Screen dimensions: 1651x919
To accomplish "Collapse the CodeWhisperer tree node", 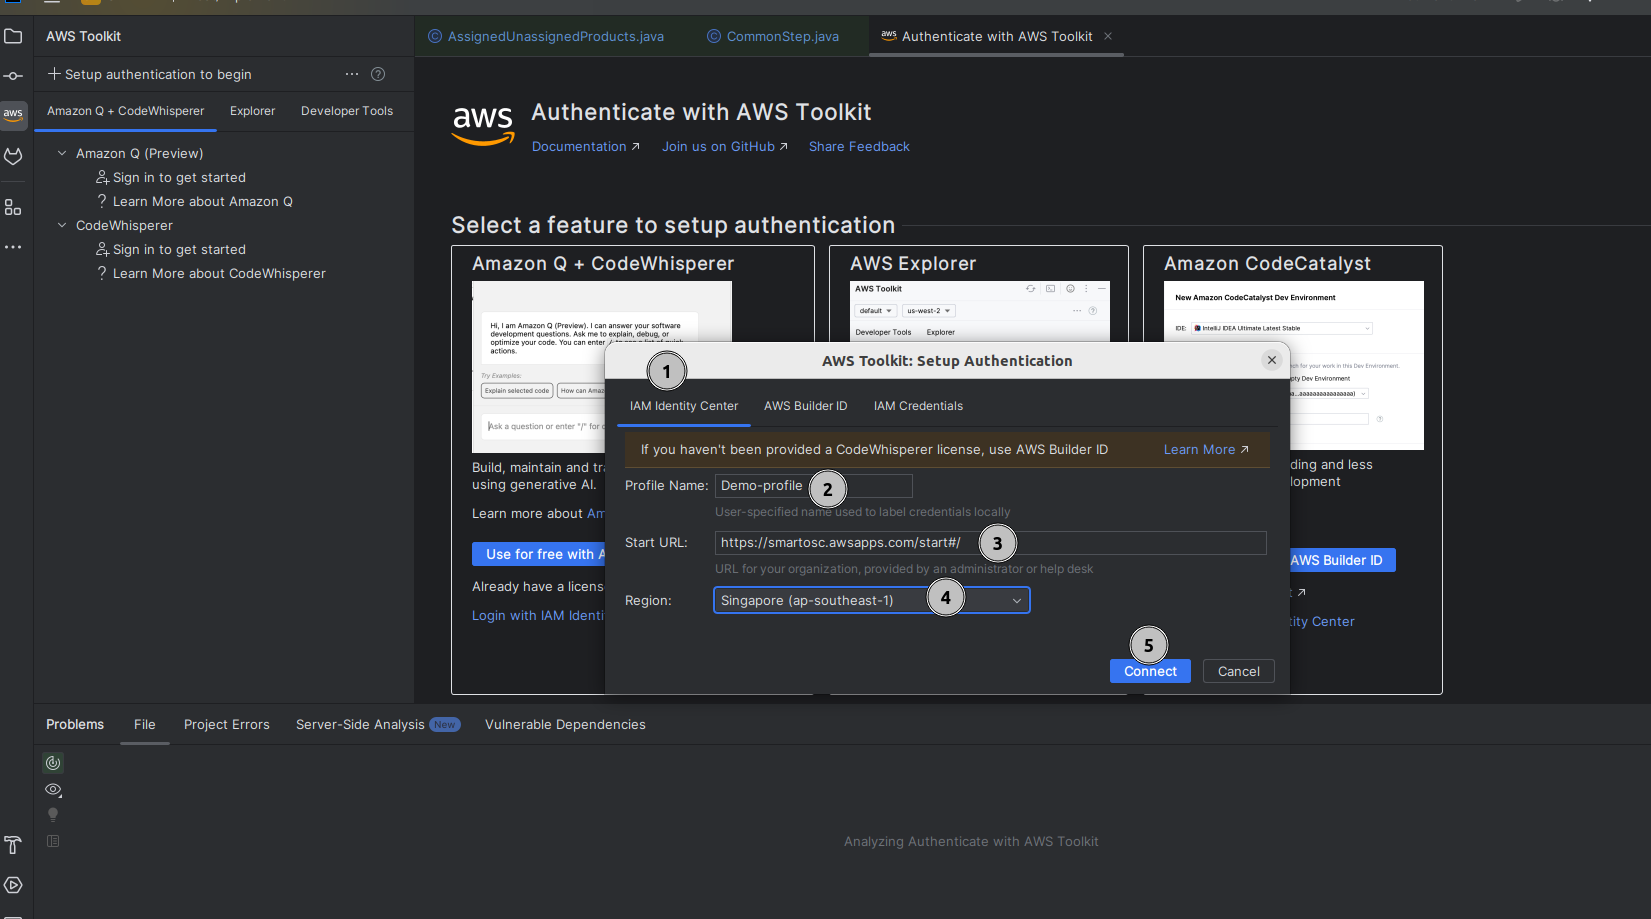I will point(62,225).
